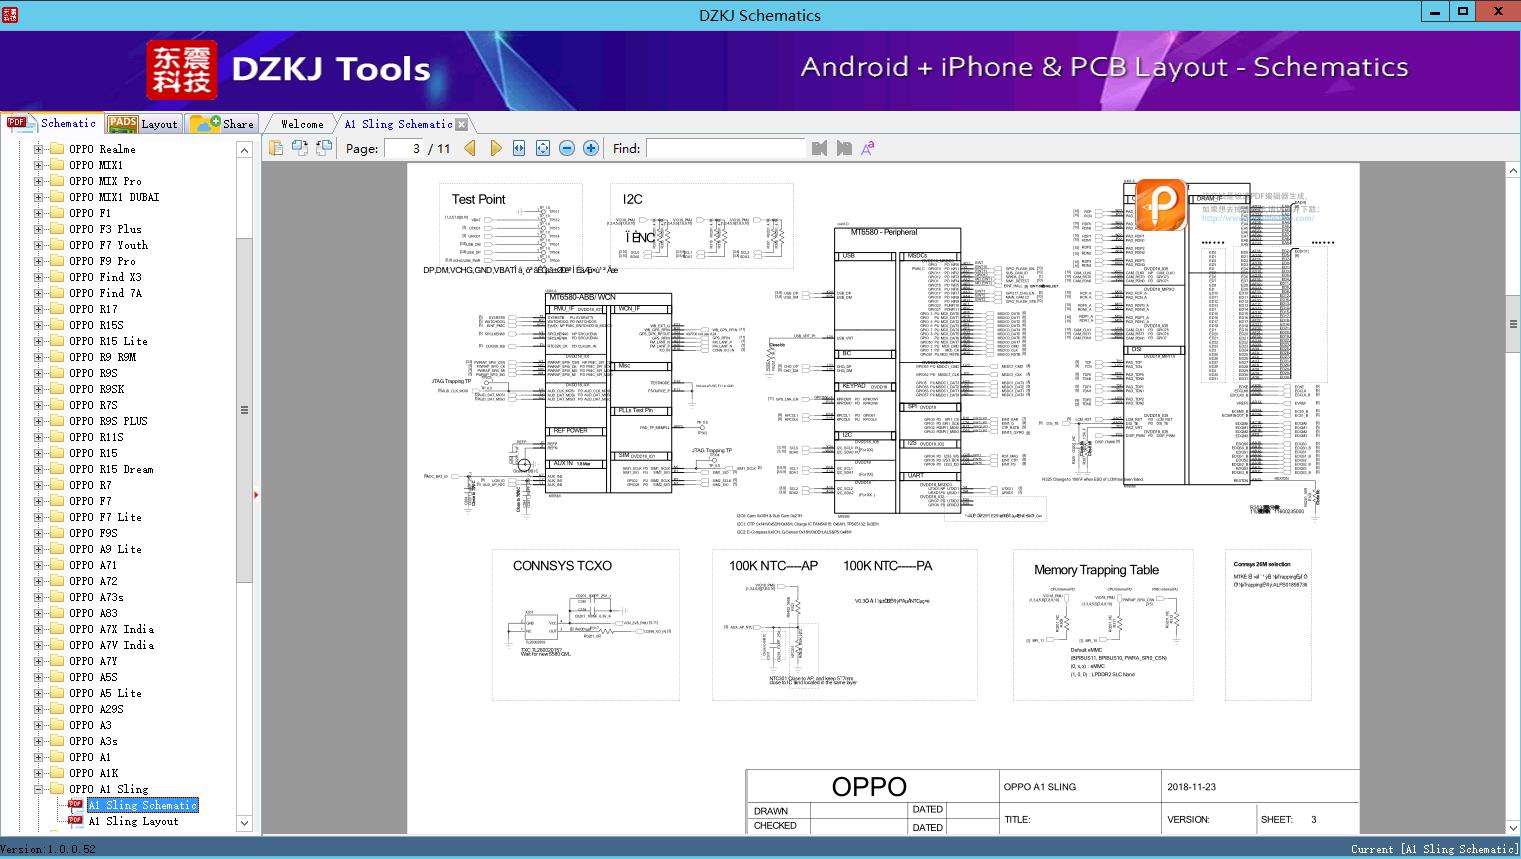Click 'Version:1.0.0.52' in status bar

coord(48,849)
